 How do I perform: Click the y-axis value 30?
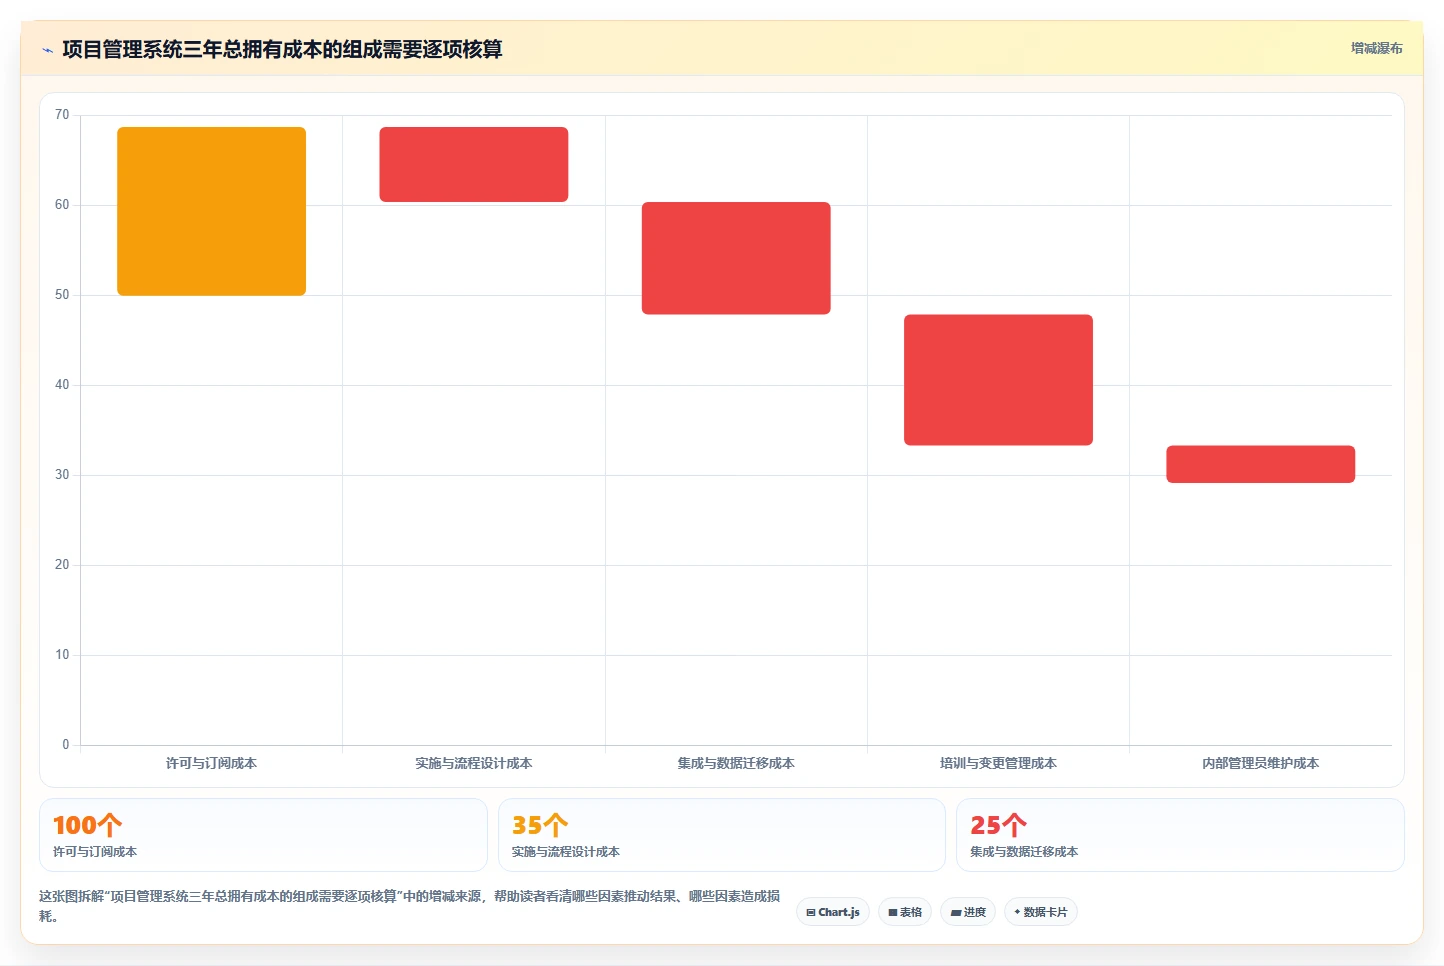point(62,475)
